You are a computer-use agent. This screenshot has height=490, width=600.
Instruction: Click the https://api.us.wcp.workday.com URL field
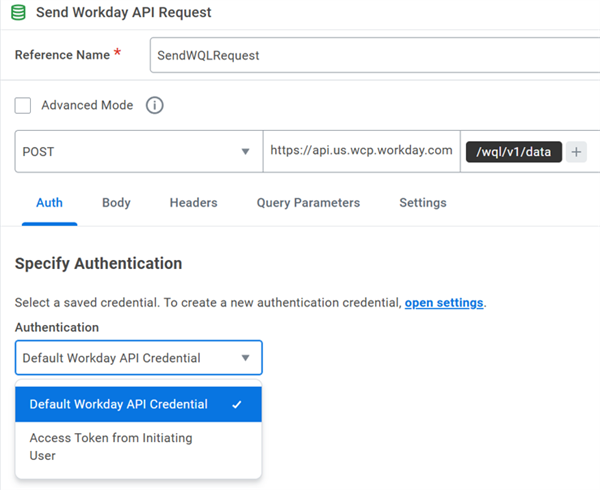tap(362, 151)
